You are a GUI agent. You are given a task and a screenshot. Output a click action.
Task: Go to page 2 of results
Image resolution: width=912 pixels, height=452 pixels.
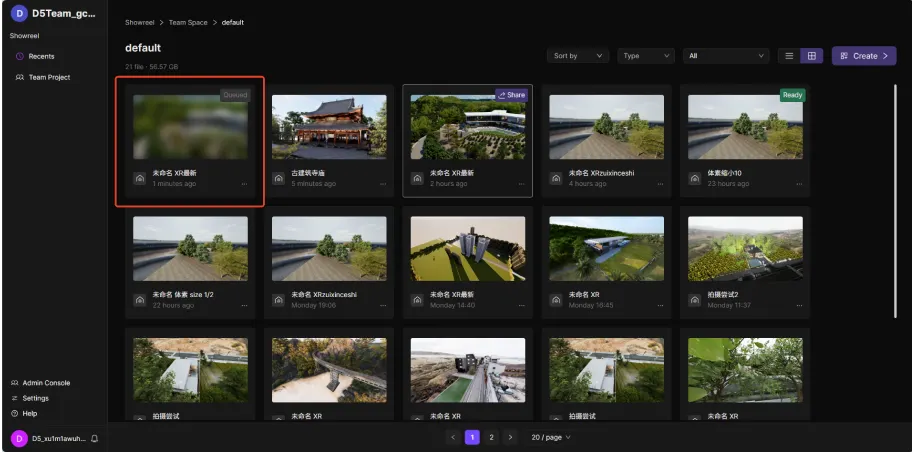pyautogui.click(x=491, y=437)
